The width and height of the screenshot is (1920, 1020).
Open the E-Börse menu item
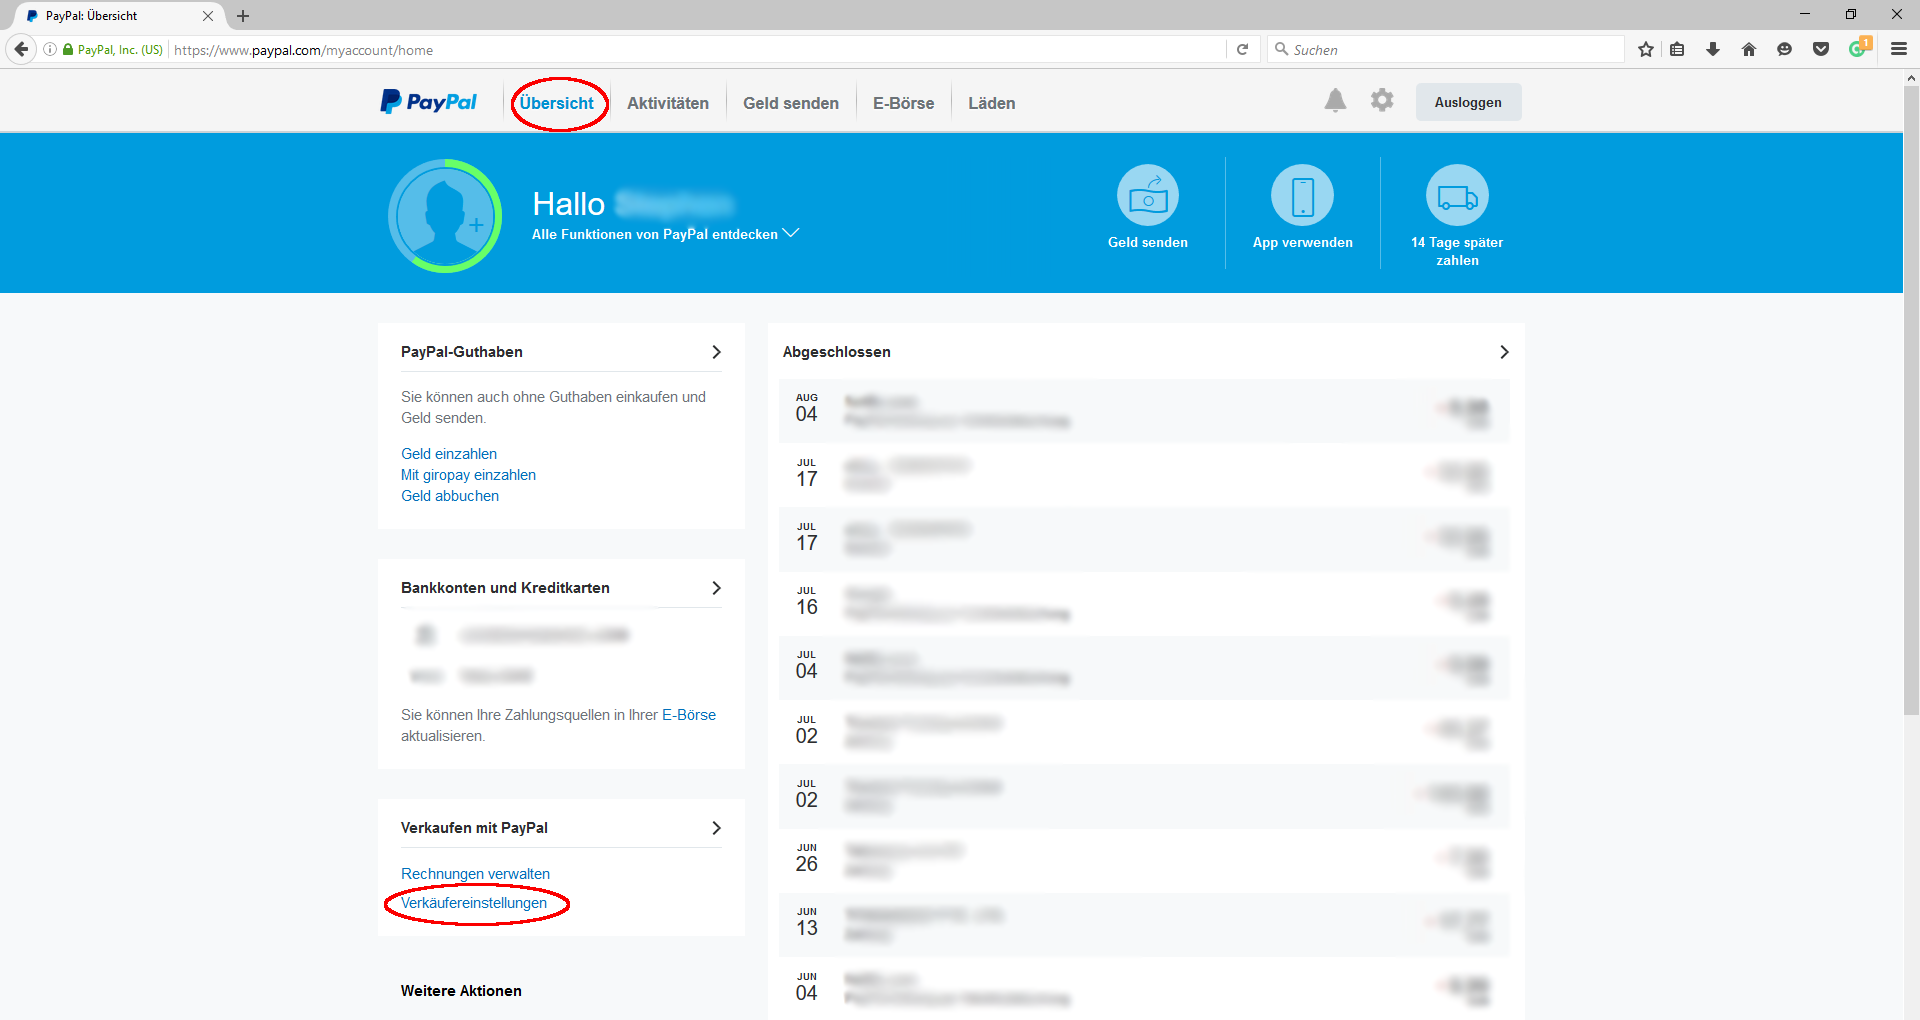point(903,103)
